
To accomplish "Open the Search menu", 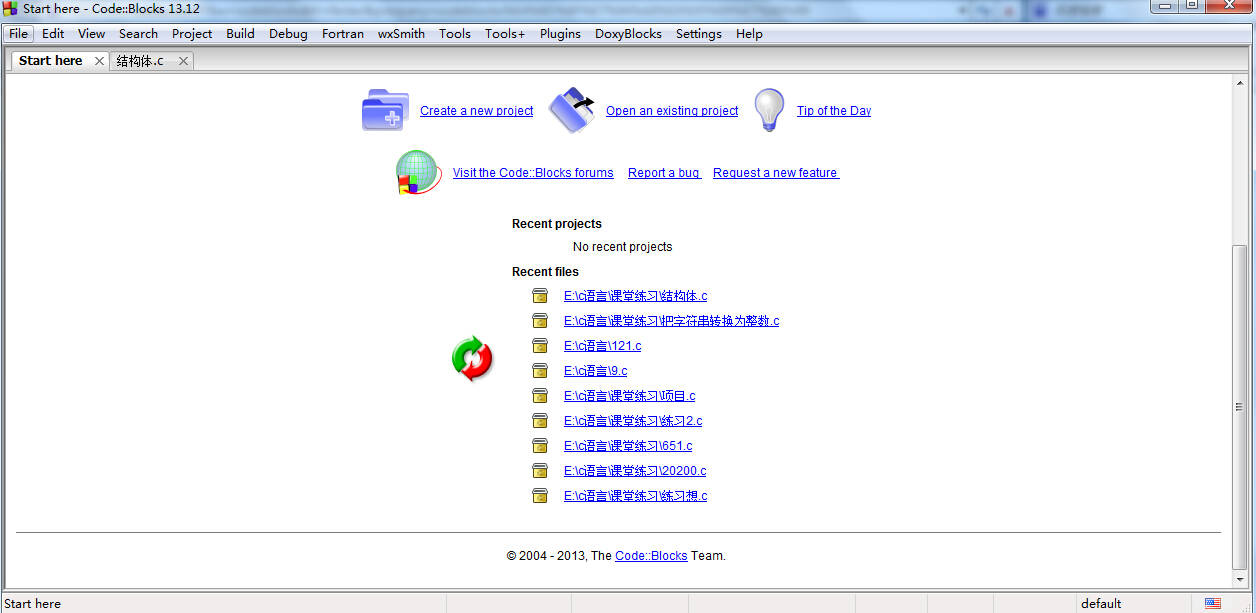I will click(138, 33).
